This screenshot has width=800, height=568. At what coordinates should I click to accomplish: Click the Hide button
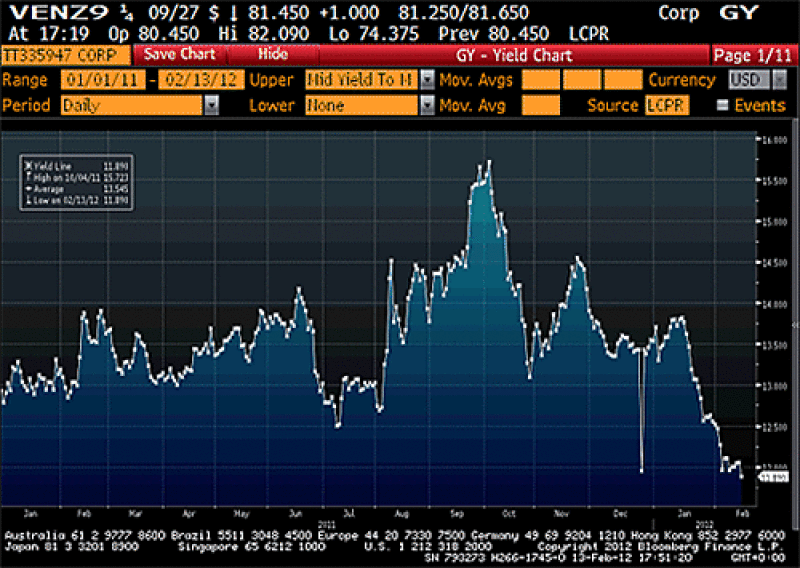click(x=273, y=55)
